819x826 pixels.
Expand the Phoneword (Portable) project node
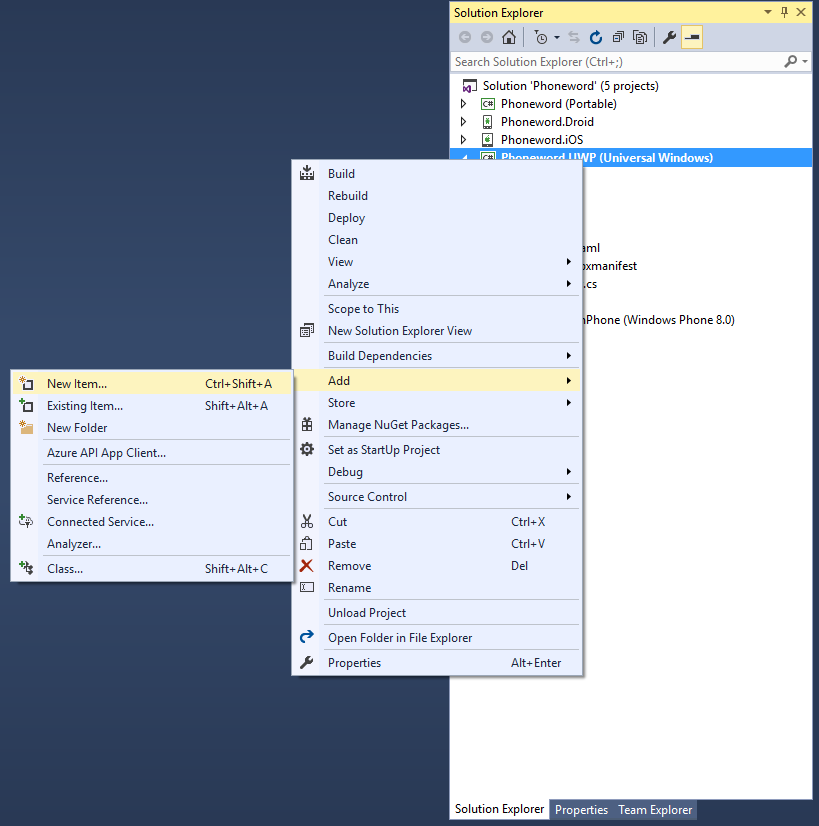(463, 104)
